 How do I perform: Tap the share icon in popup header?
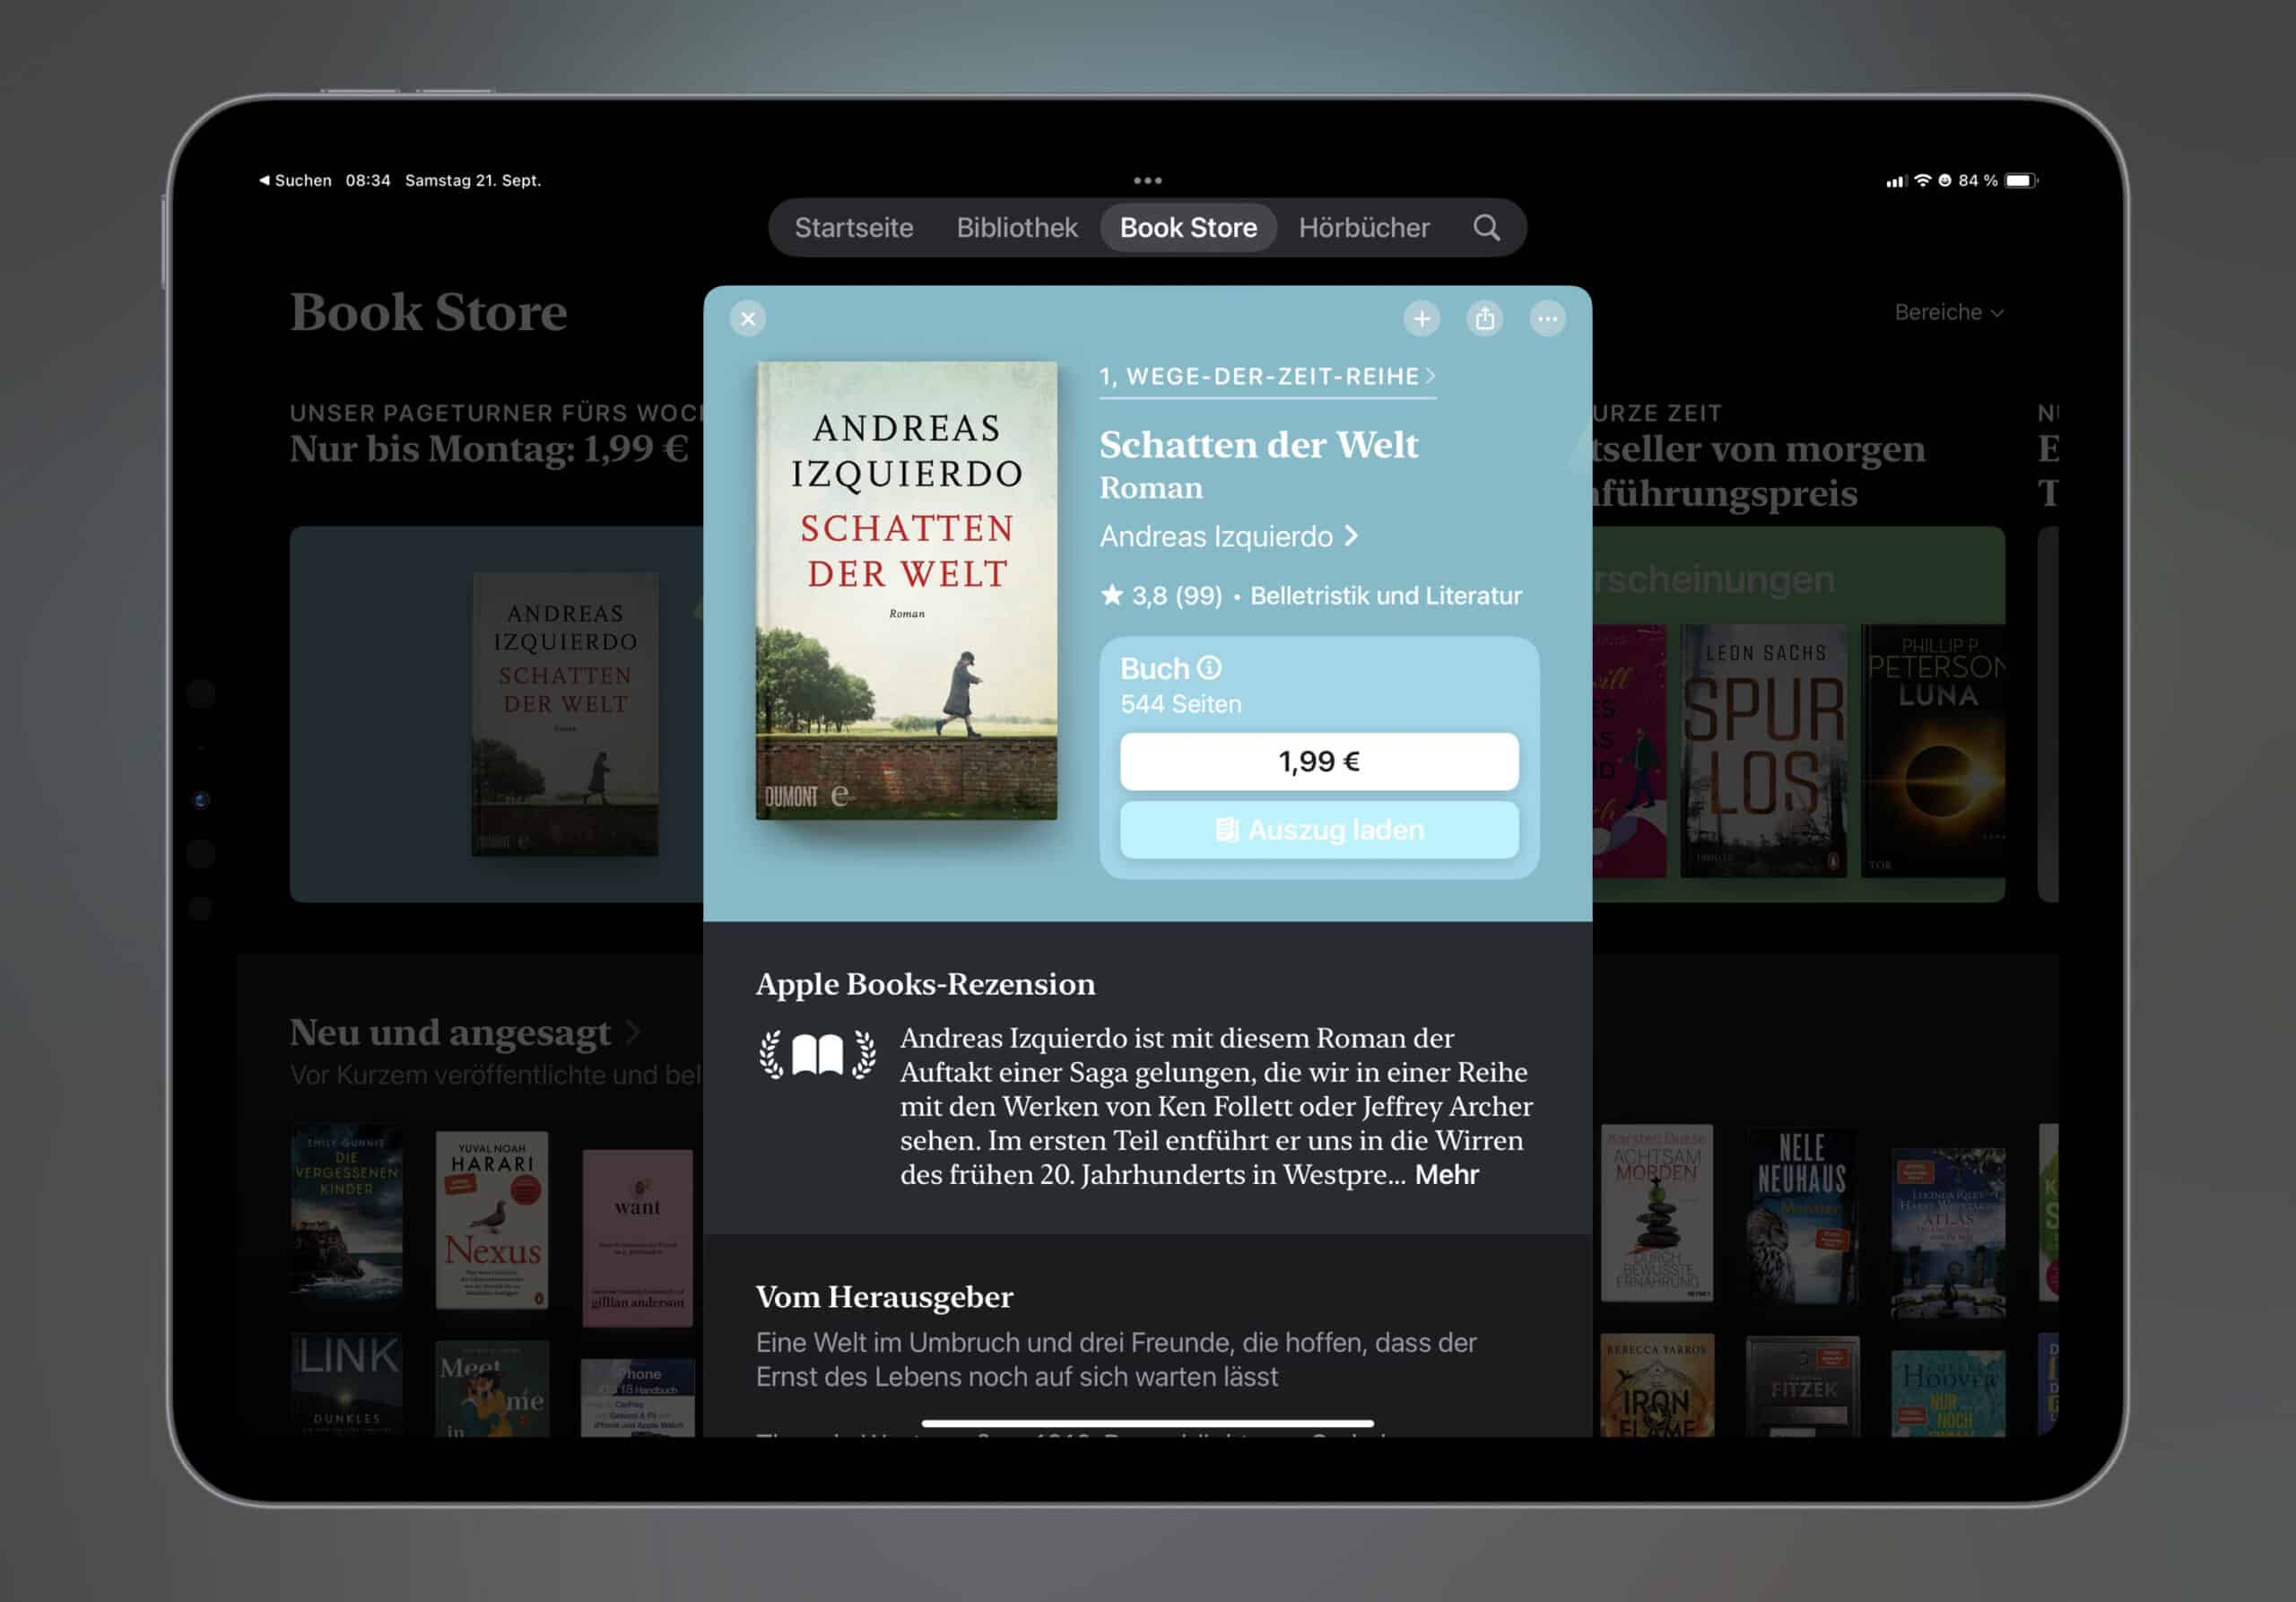click(x=1484, y=319)
